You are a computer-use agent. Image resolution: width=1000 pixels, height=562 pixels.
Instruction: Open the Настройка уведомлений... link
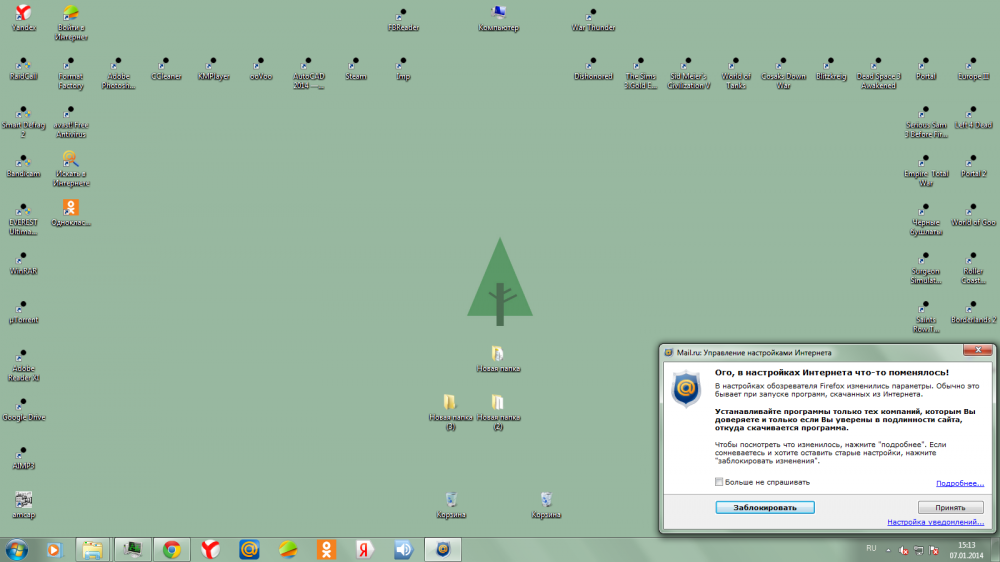pos(935,522)
